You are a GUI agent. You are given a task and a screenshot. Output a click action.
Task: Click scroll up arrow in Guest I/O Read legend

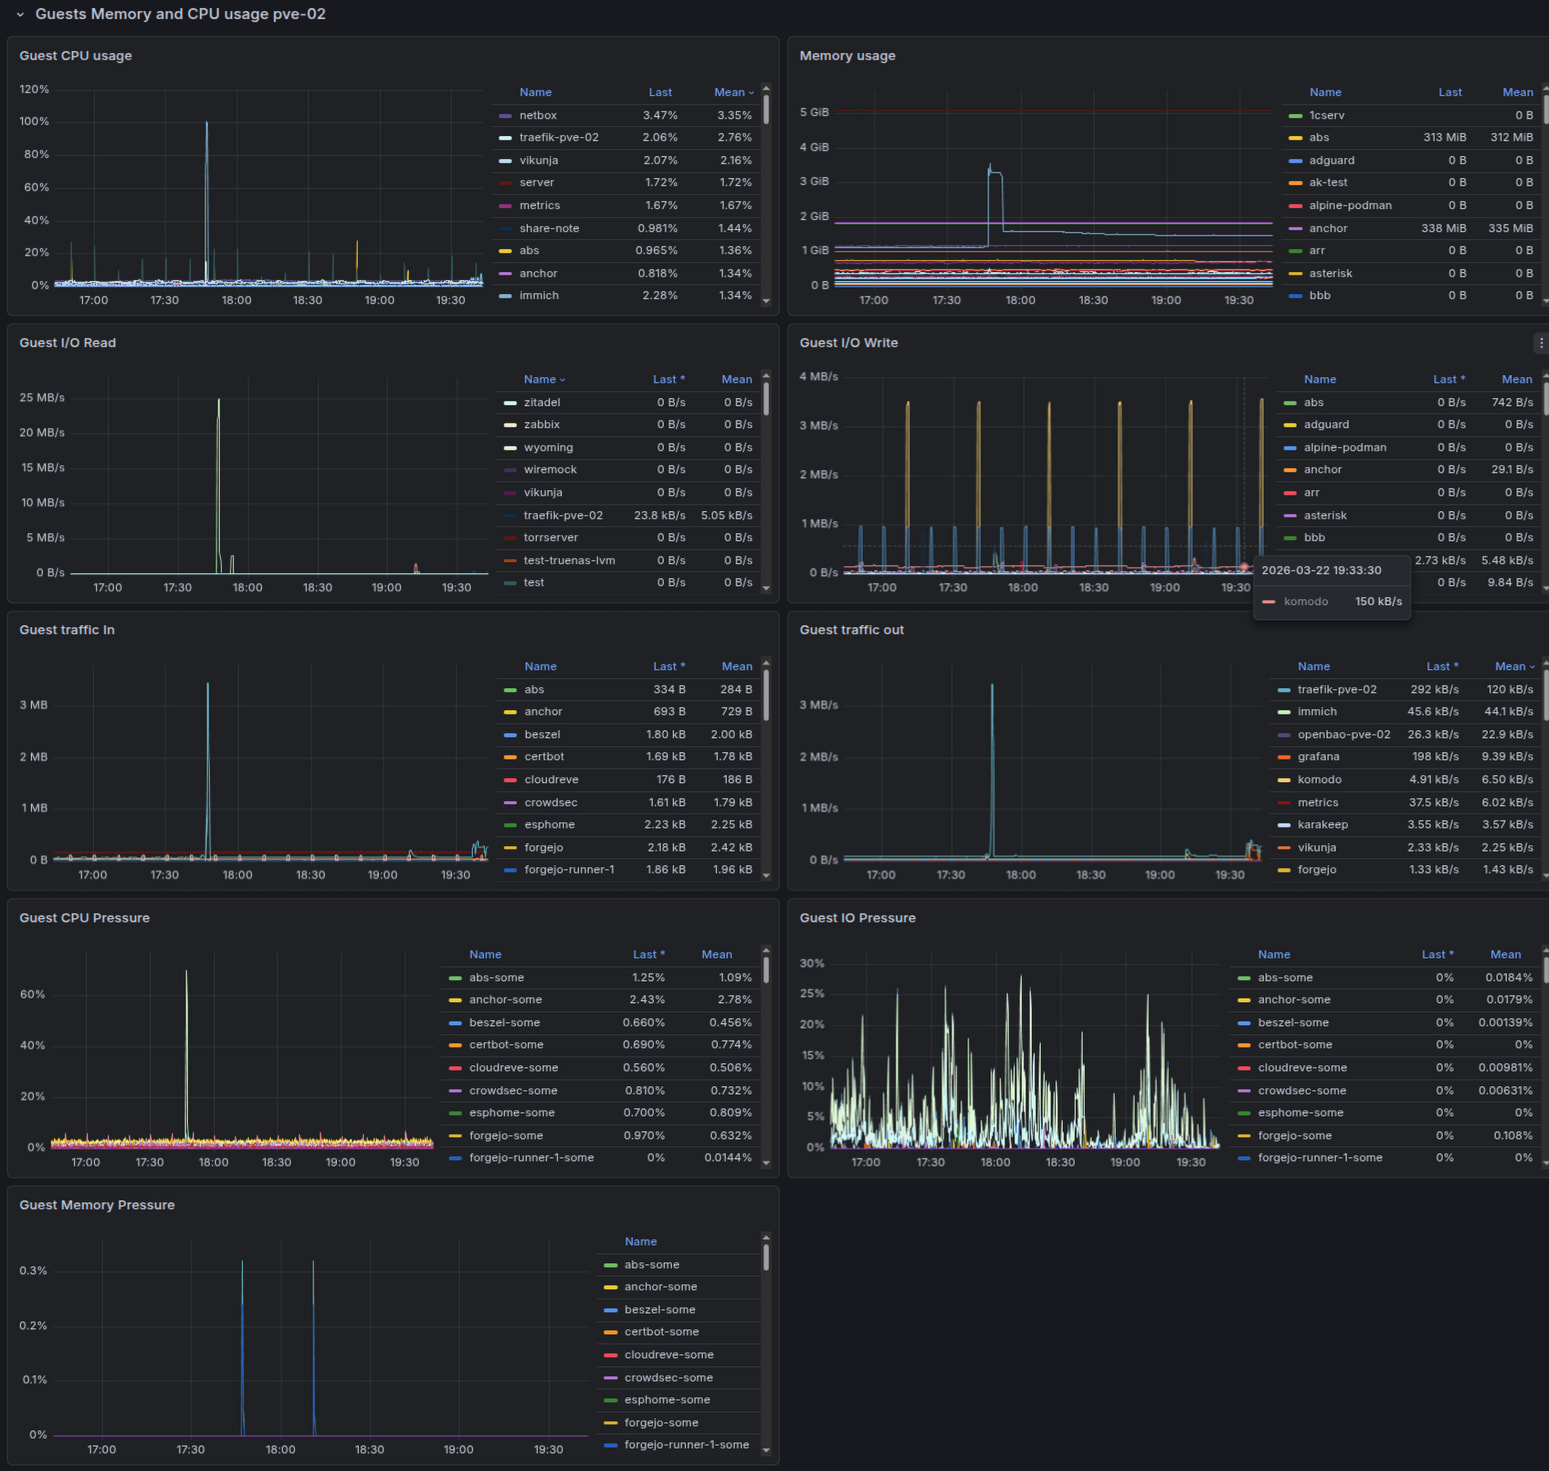(x=766, y=376)
